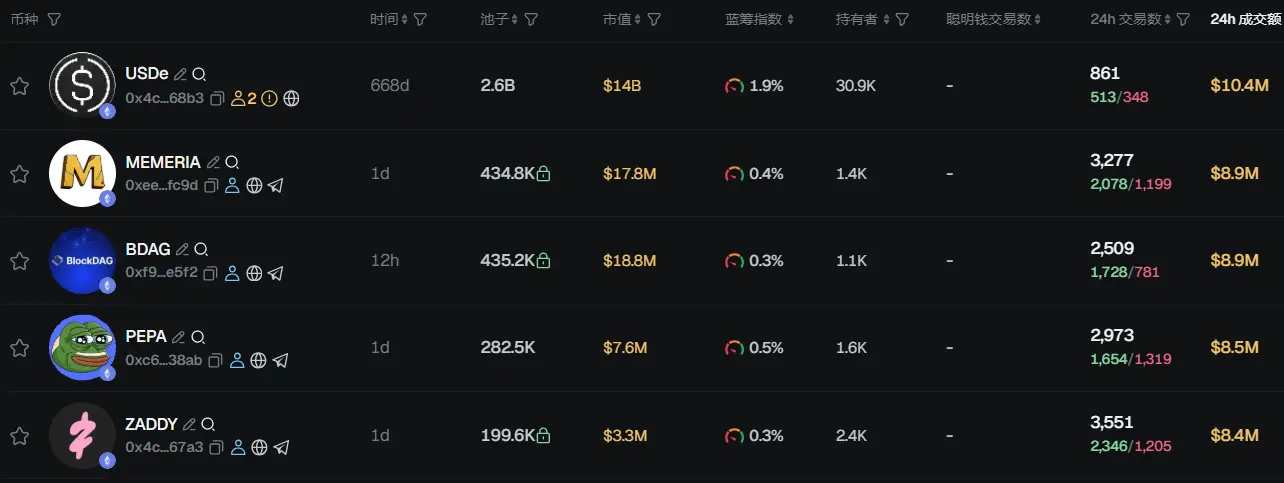Star the ZADDY token

(19, 436)
